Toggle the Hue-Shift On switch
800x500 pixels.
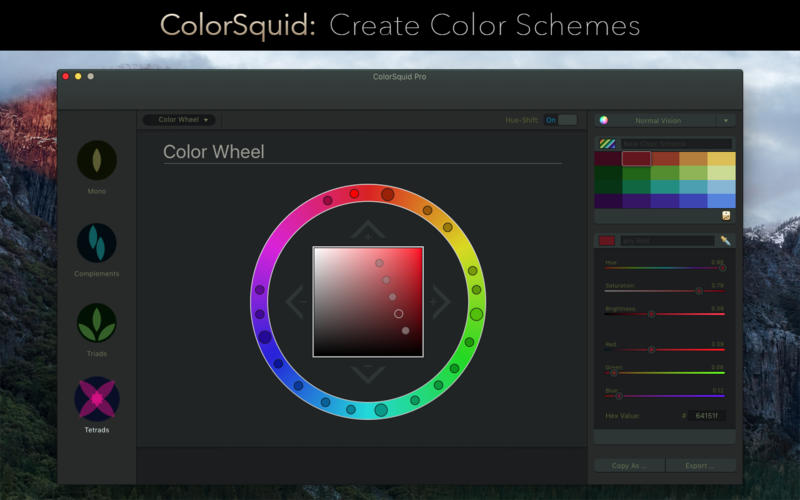coord(560,120)
